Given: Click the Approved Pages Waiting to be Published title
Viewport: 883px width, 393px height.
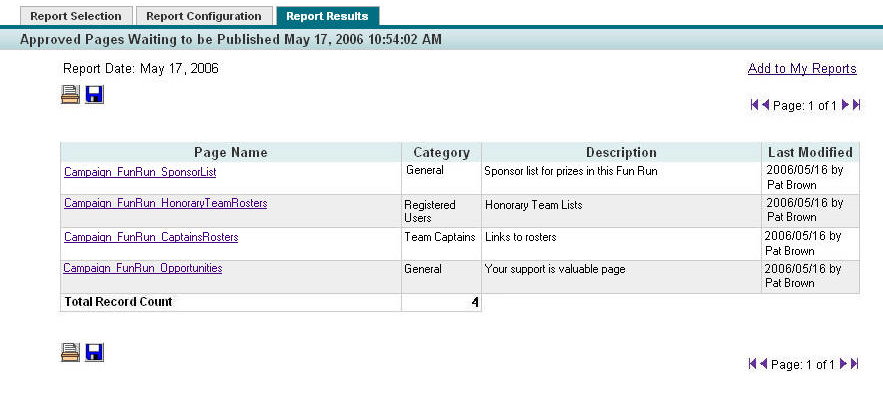Looking at the screenshot, I should (230, 39).
